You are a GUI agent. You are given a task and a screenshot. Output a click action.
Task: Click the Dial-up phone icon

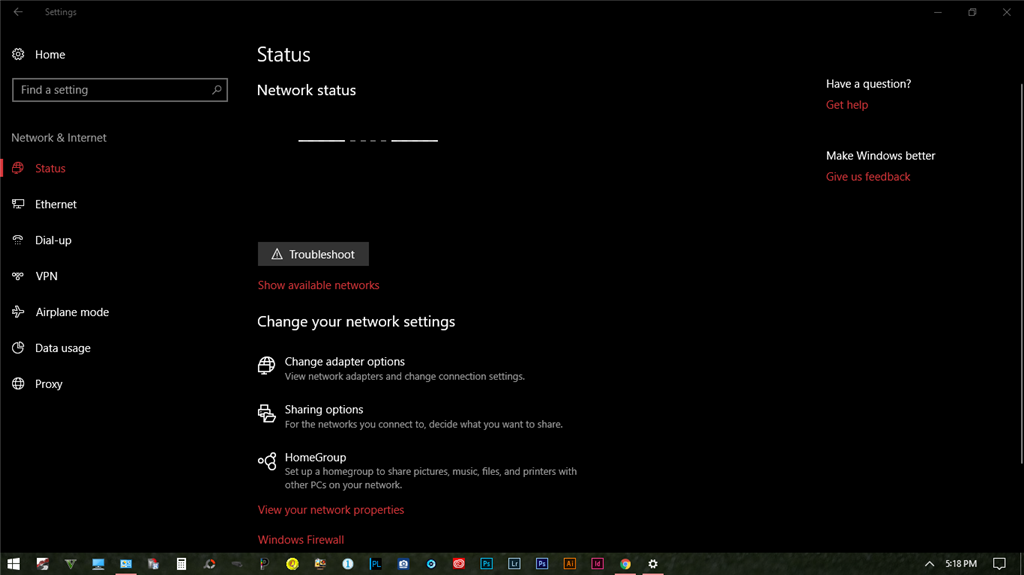(x=18, y=240)
